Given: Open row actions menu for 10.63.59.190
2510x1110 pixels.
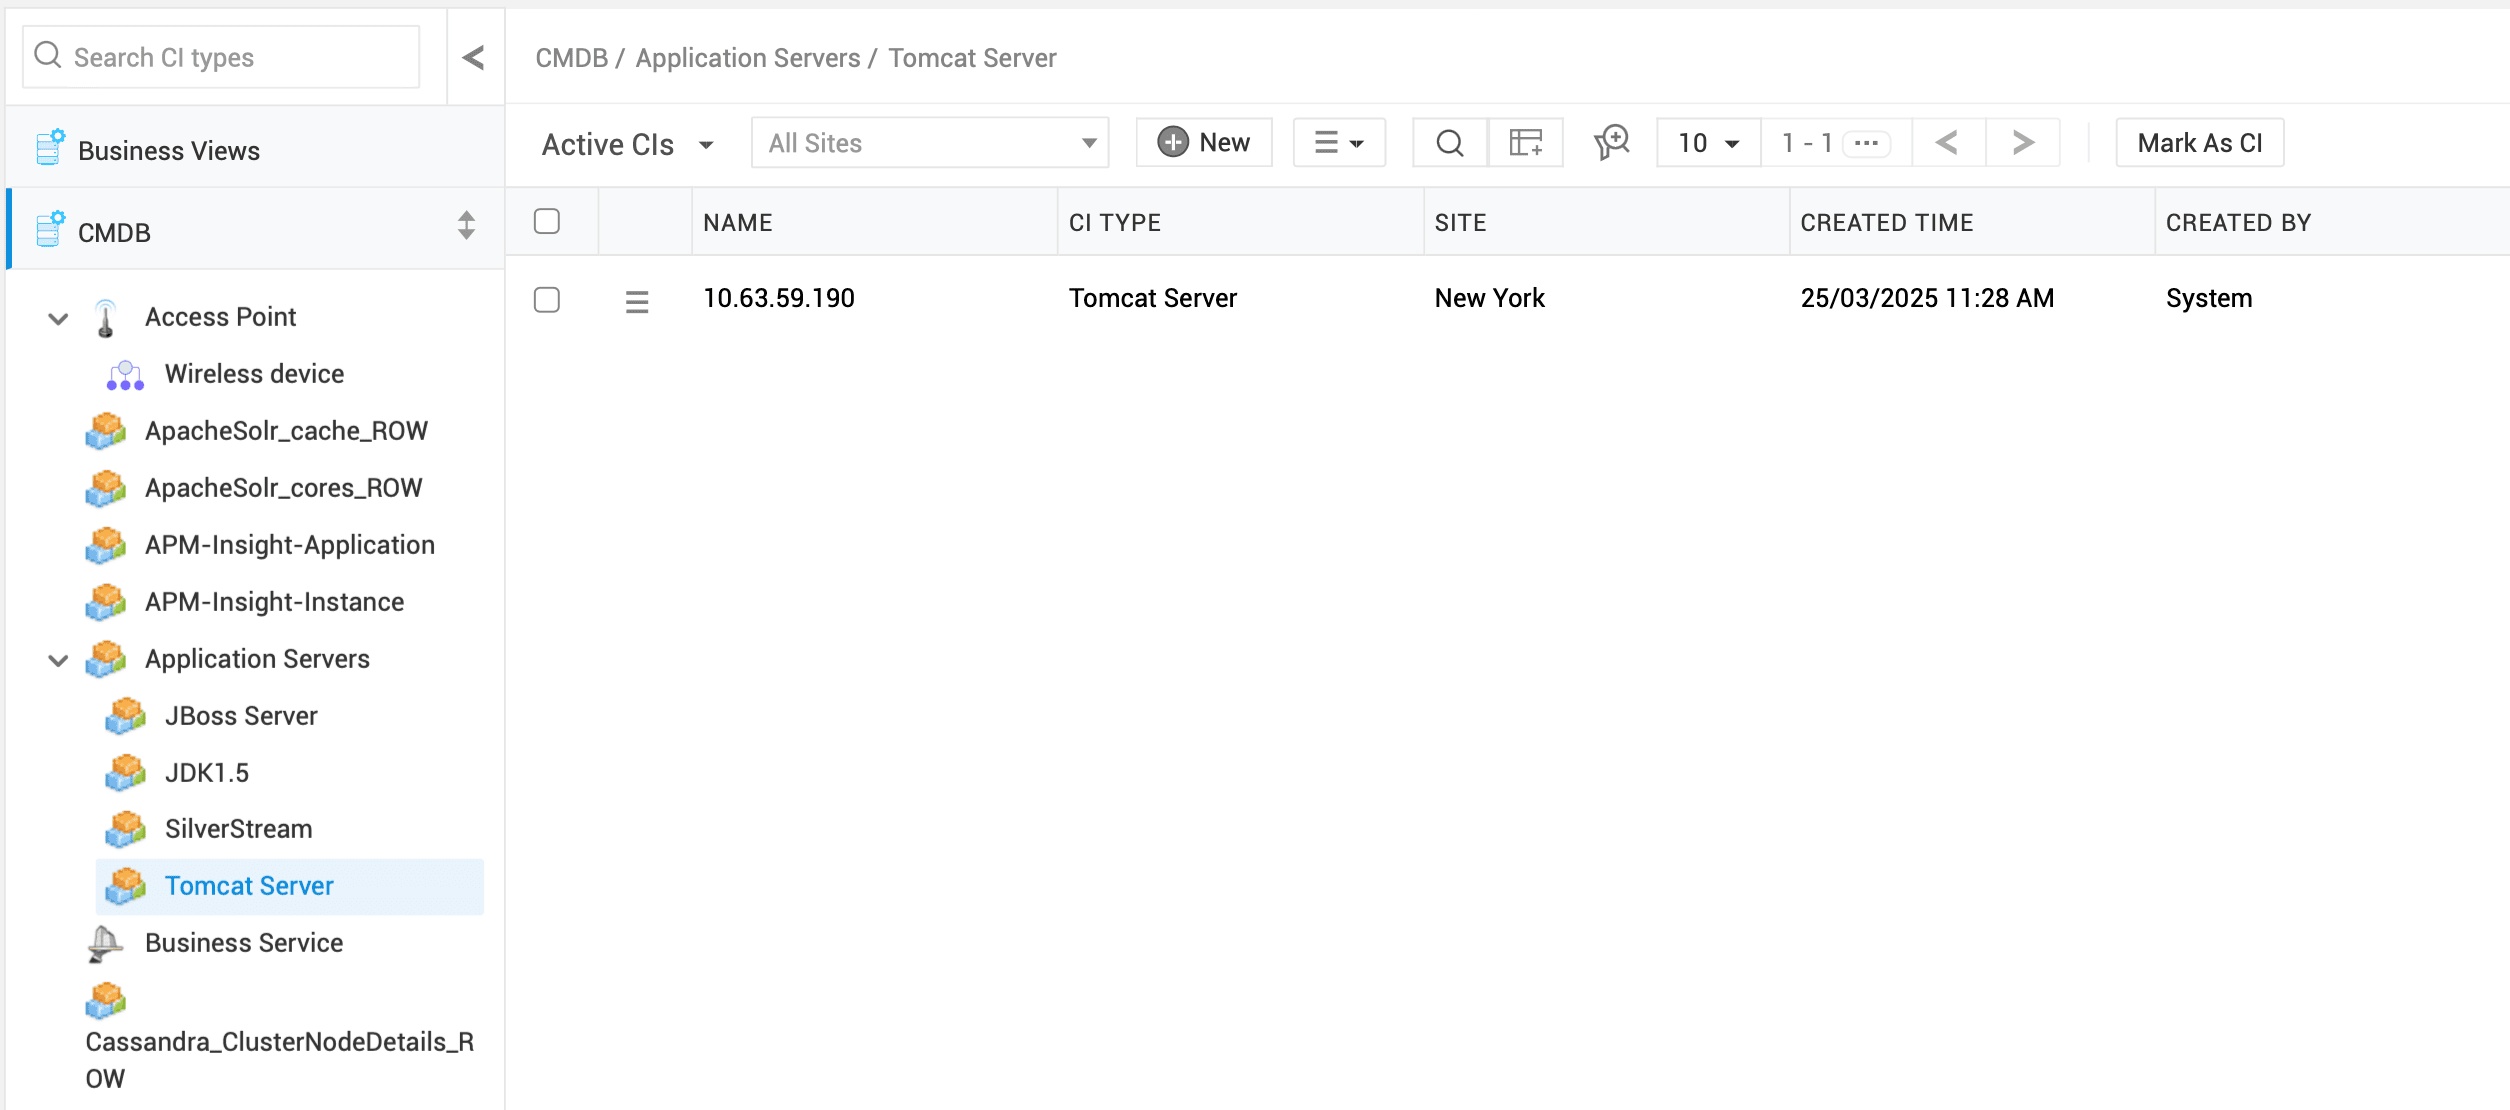Looking at the screenshot, I should pos(637,300).
